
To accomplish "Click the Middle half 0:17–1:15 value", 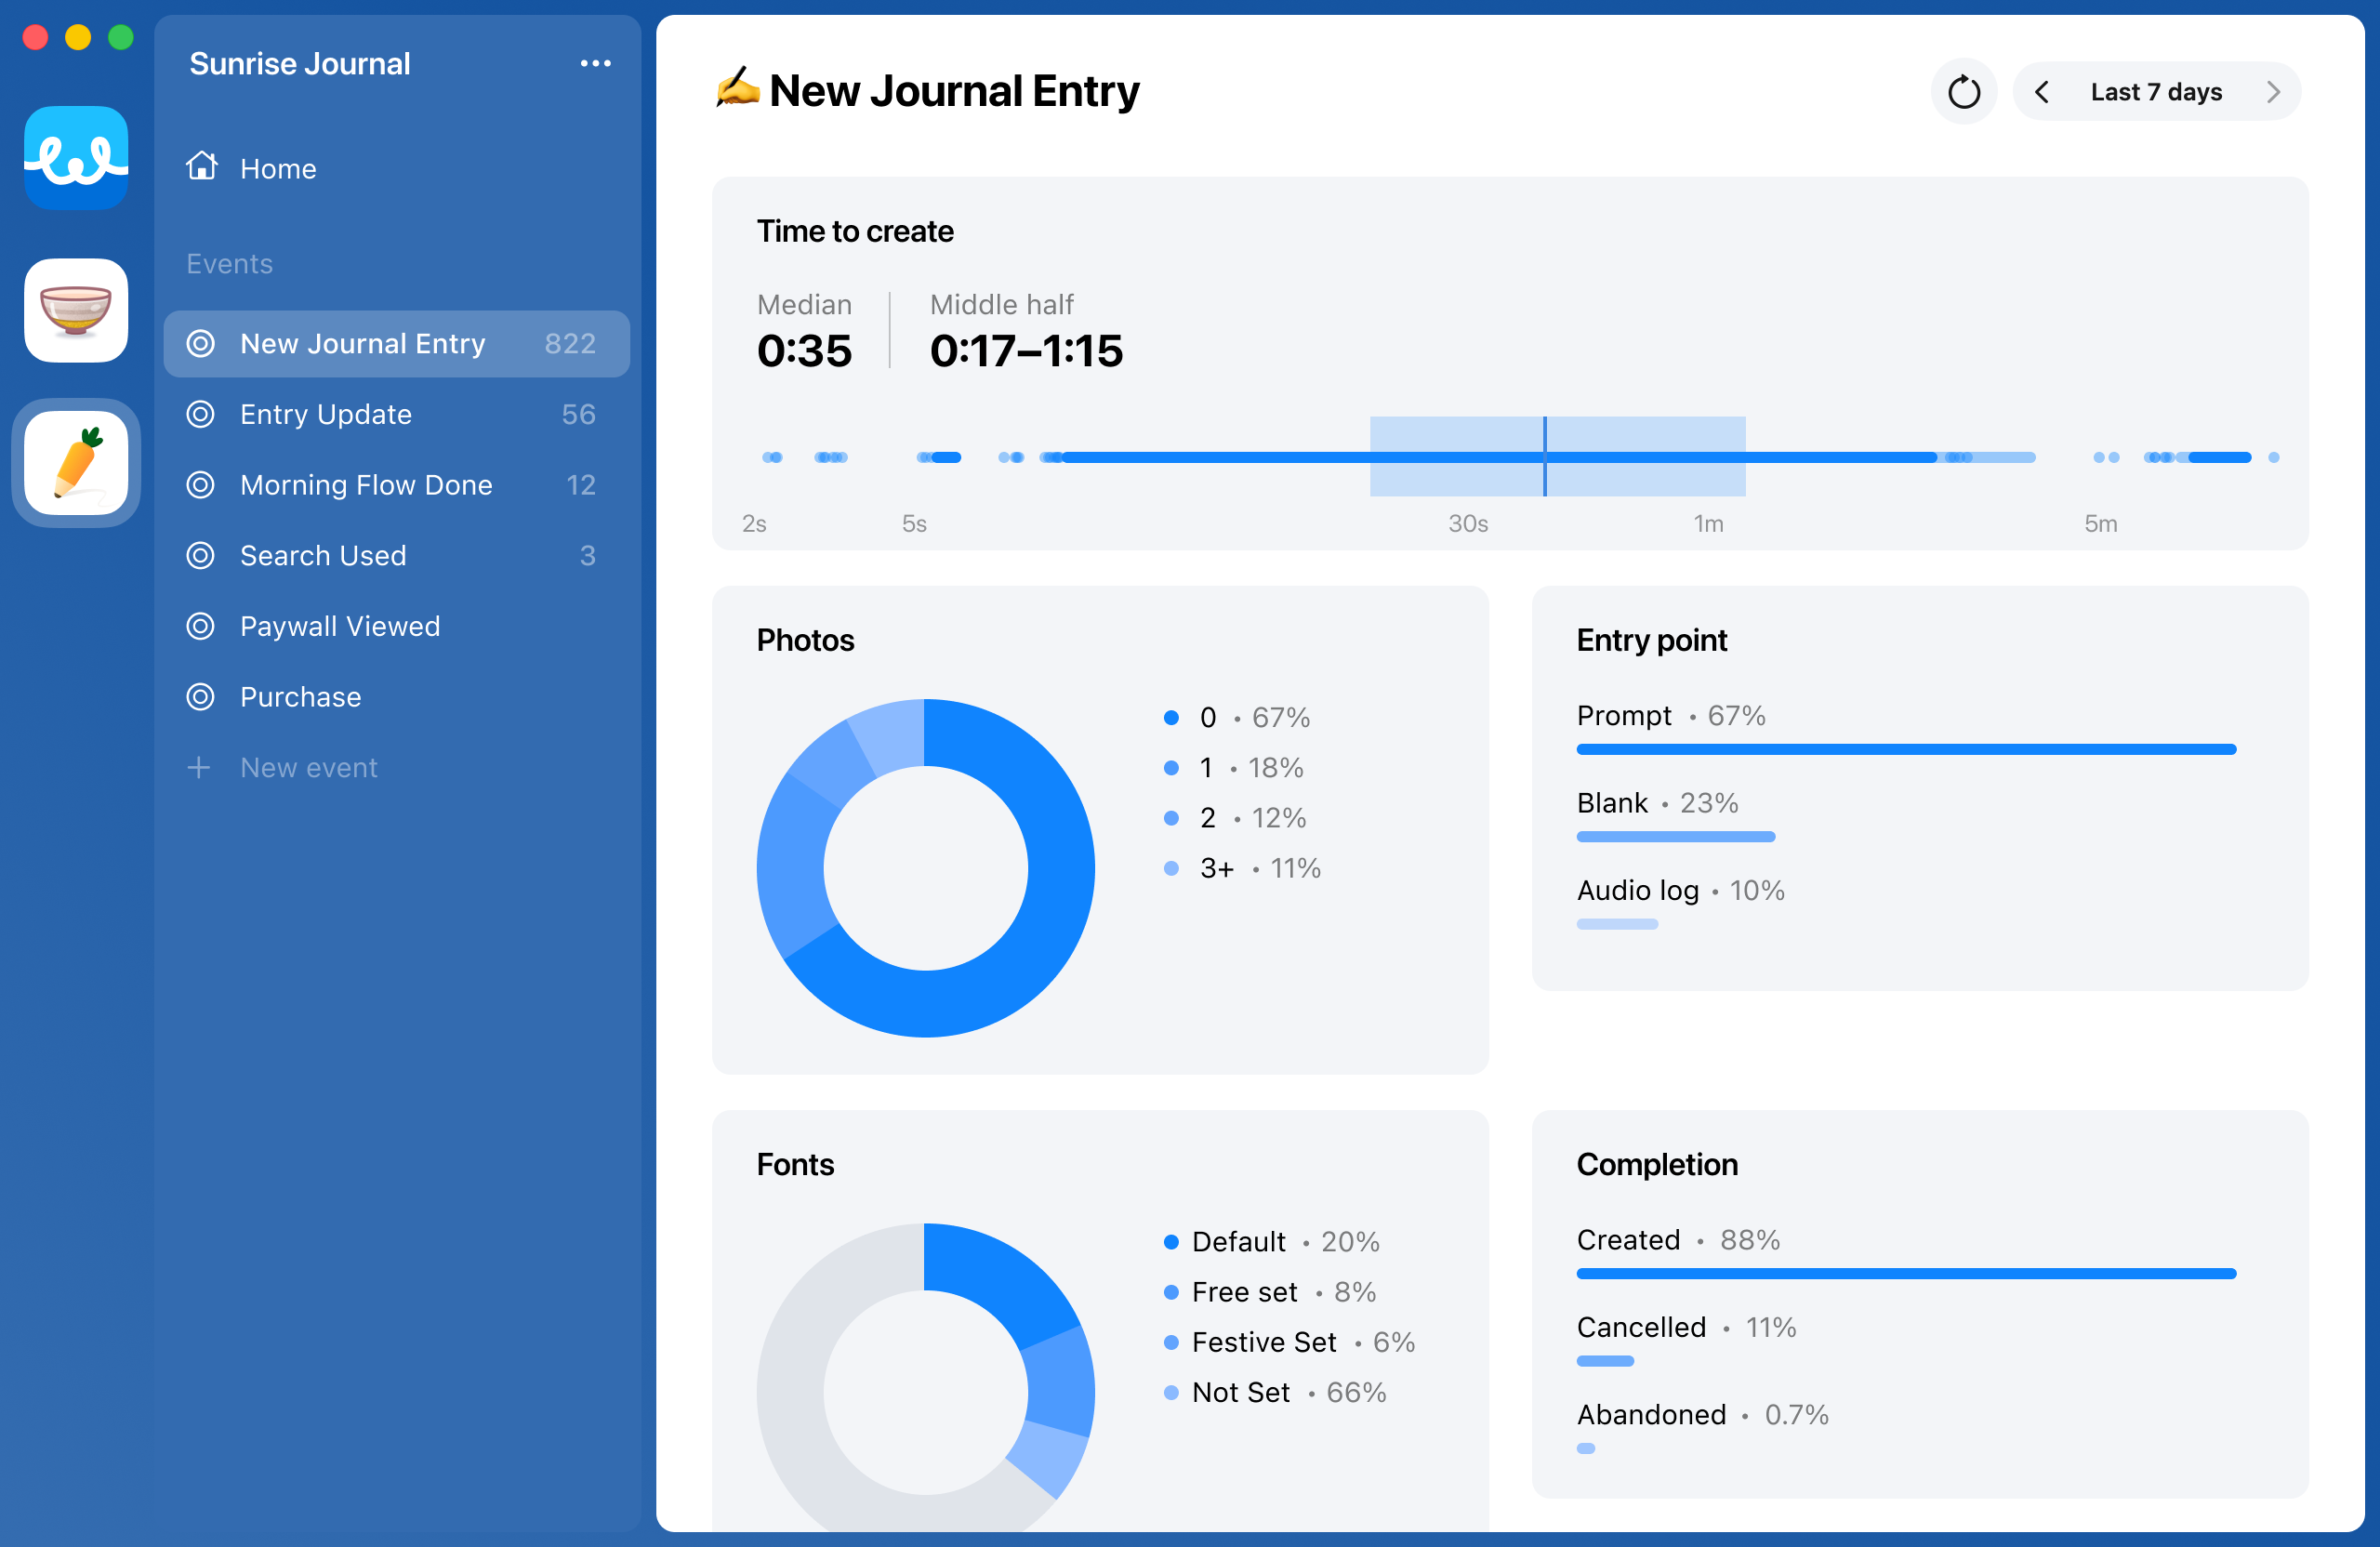I will coord(1026,351).
